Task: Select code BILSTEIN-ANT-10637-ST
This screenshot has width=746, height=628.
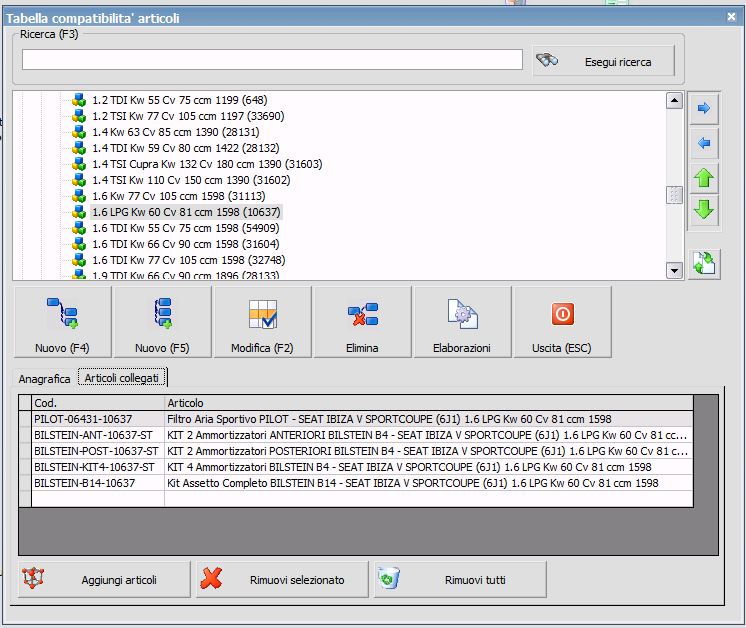Action: point(98,435)
